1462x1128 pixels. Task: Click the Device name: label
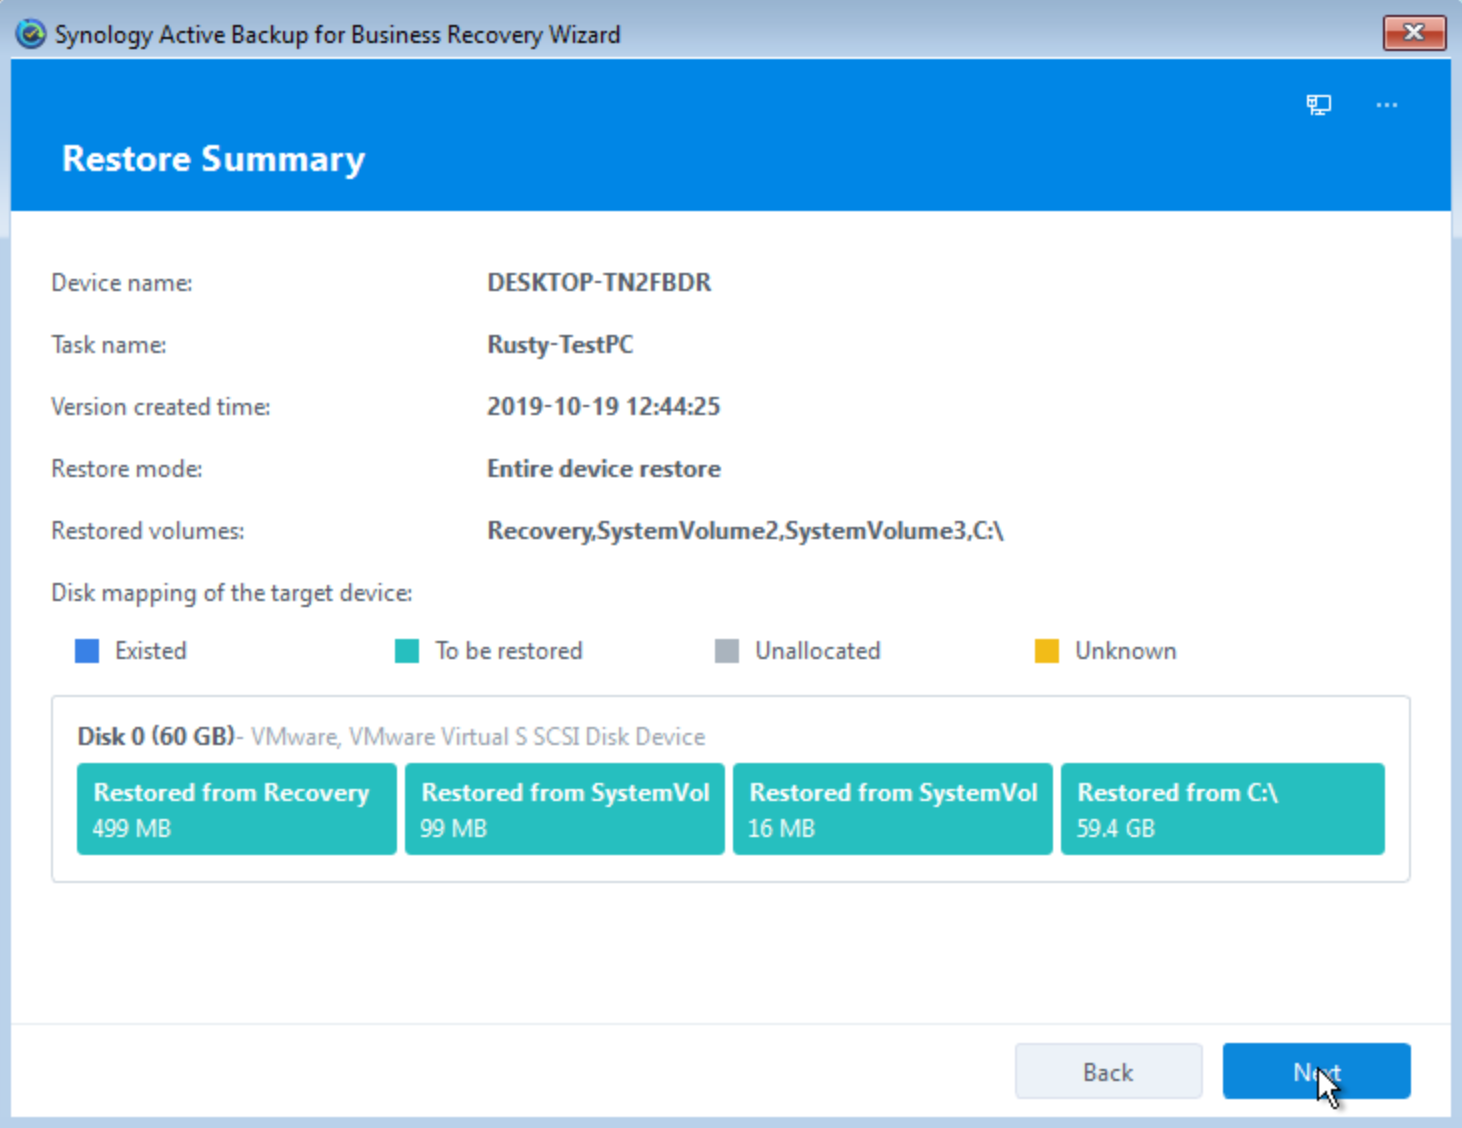pyautogui.click(x=122, y=283)
